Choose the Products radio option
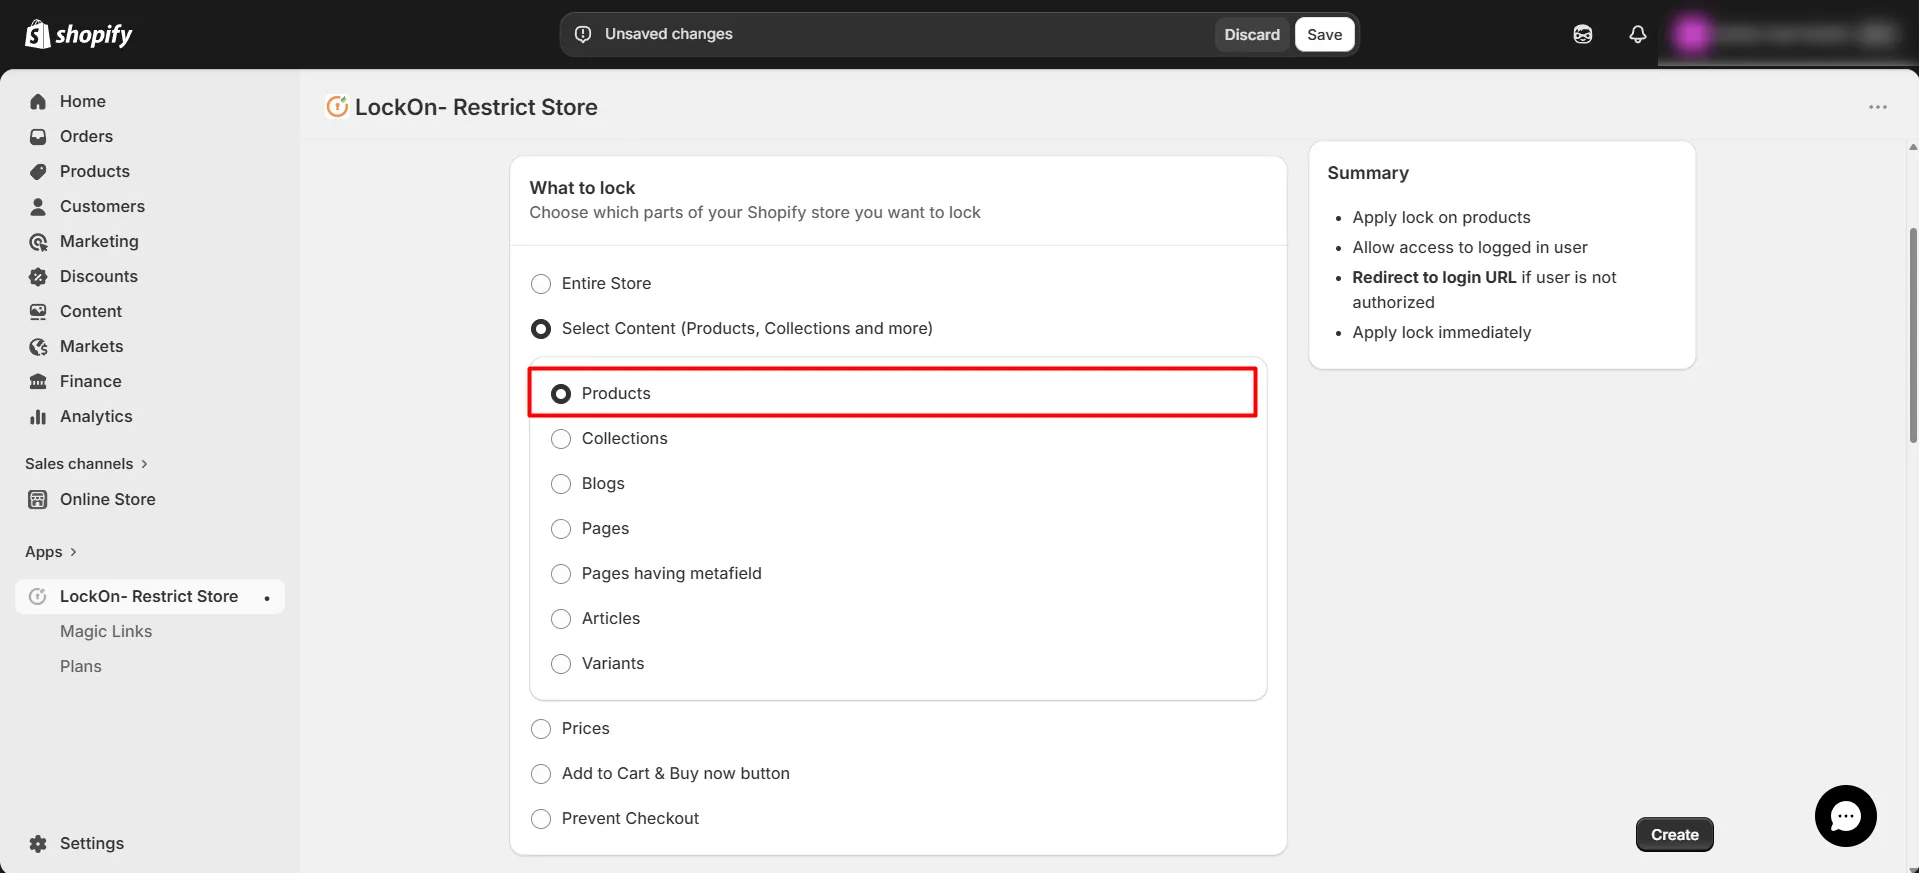Screen dimensions: 1919x873 pos(561,394)
